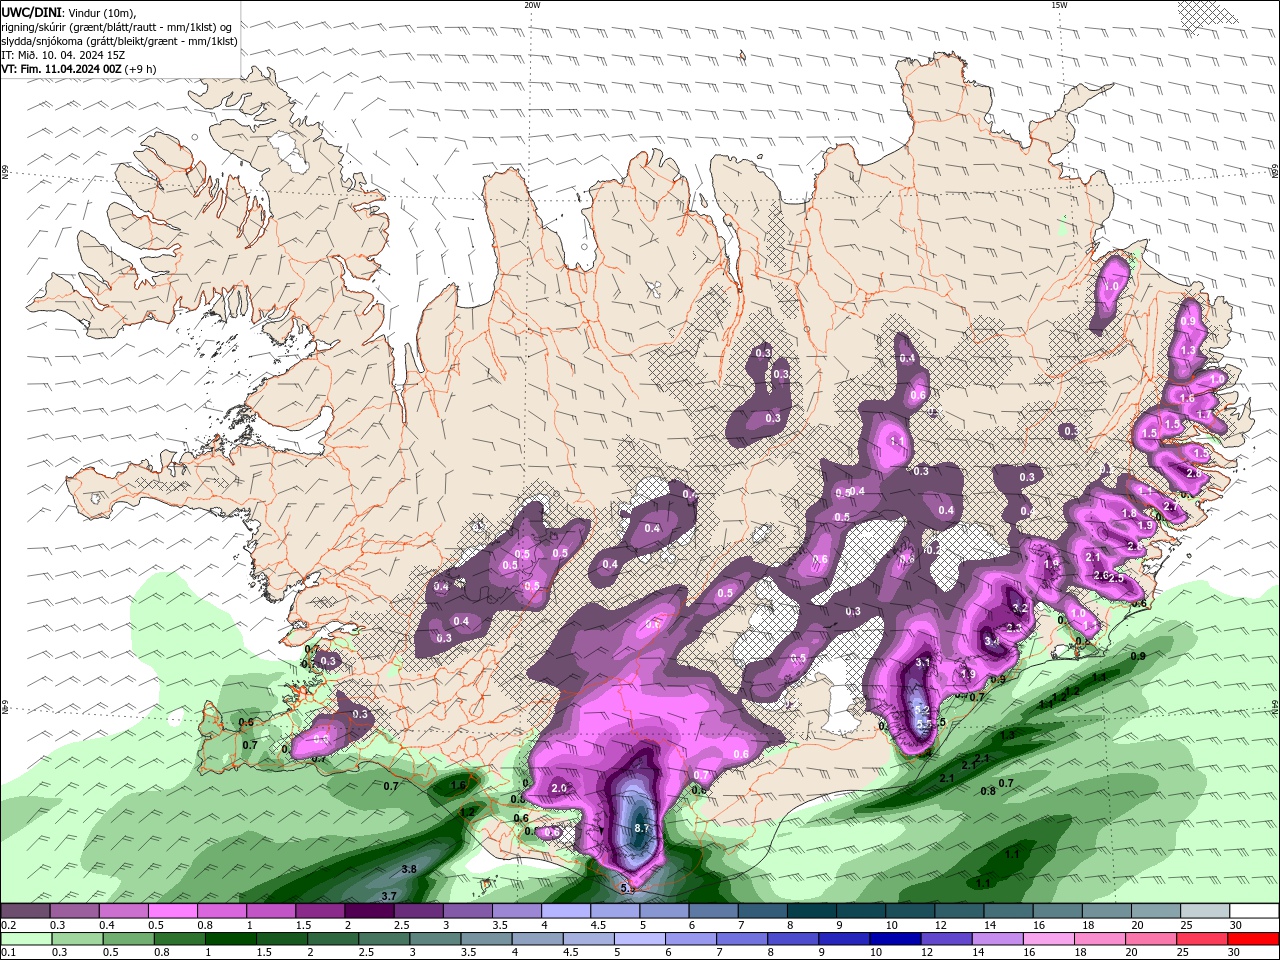Pick the light lavender 4 swatch in top legend
Image resolution: width=1280 pixels, height=960 pixels.
pos(566,911)
